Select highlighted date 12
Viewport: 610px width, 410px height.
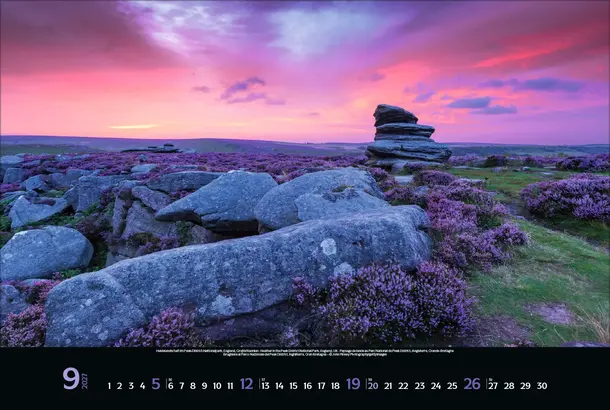point(246,384)
